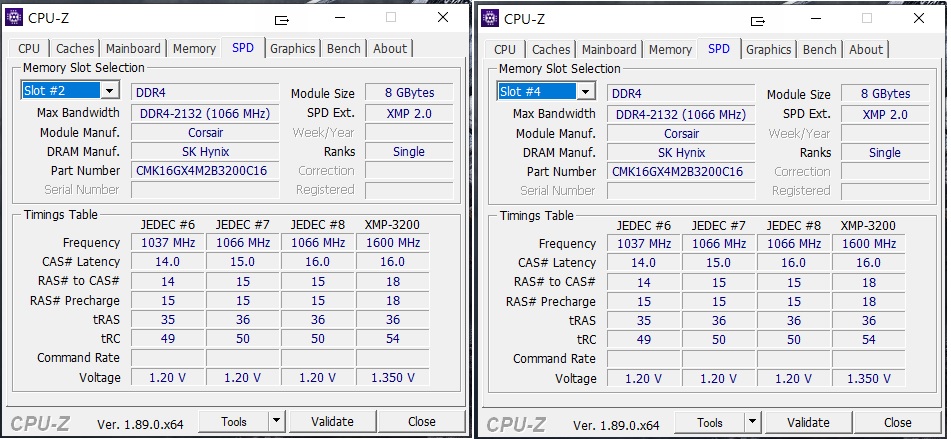Click 1600 MHz frequency cell in right window

pyautogui.click(x=869, y=244)
